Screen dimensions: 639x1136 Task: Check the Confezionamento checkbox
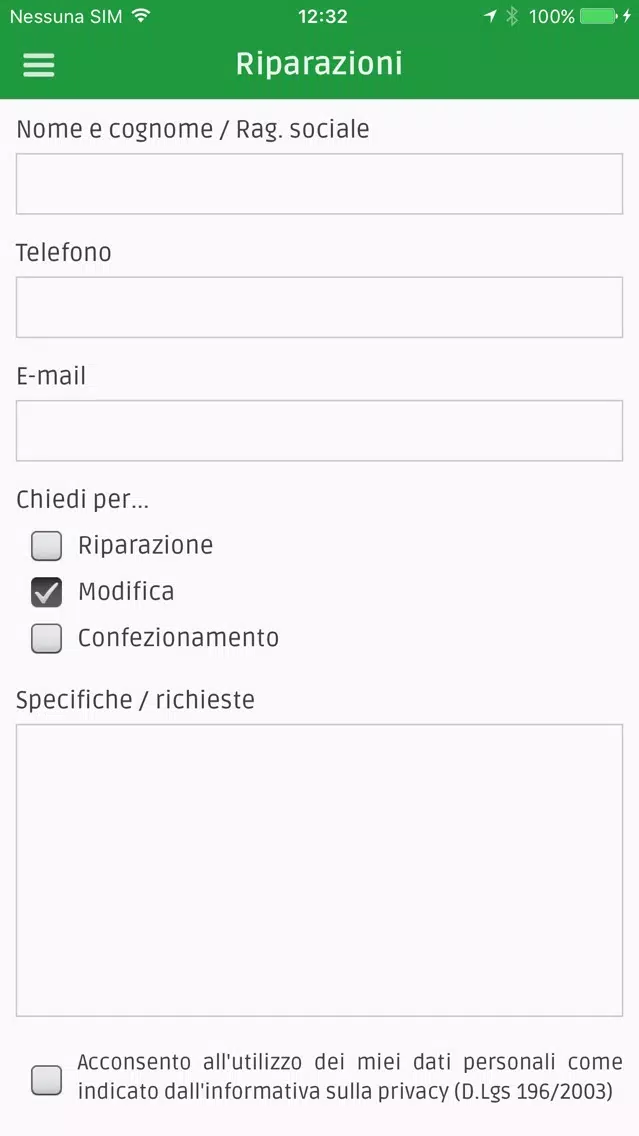46,638
